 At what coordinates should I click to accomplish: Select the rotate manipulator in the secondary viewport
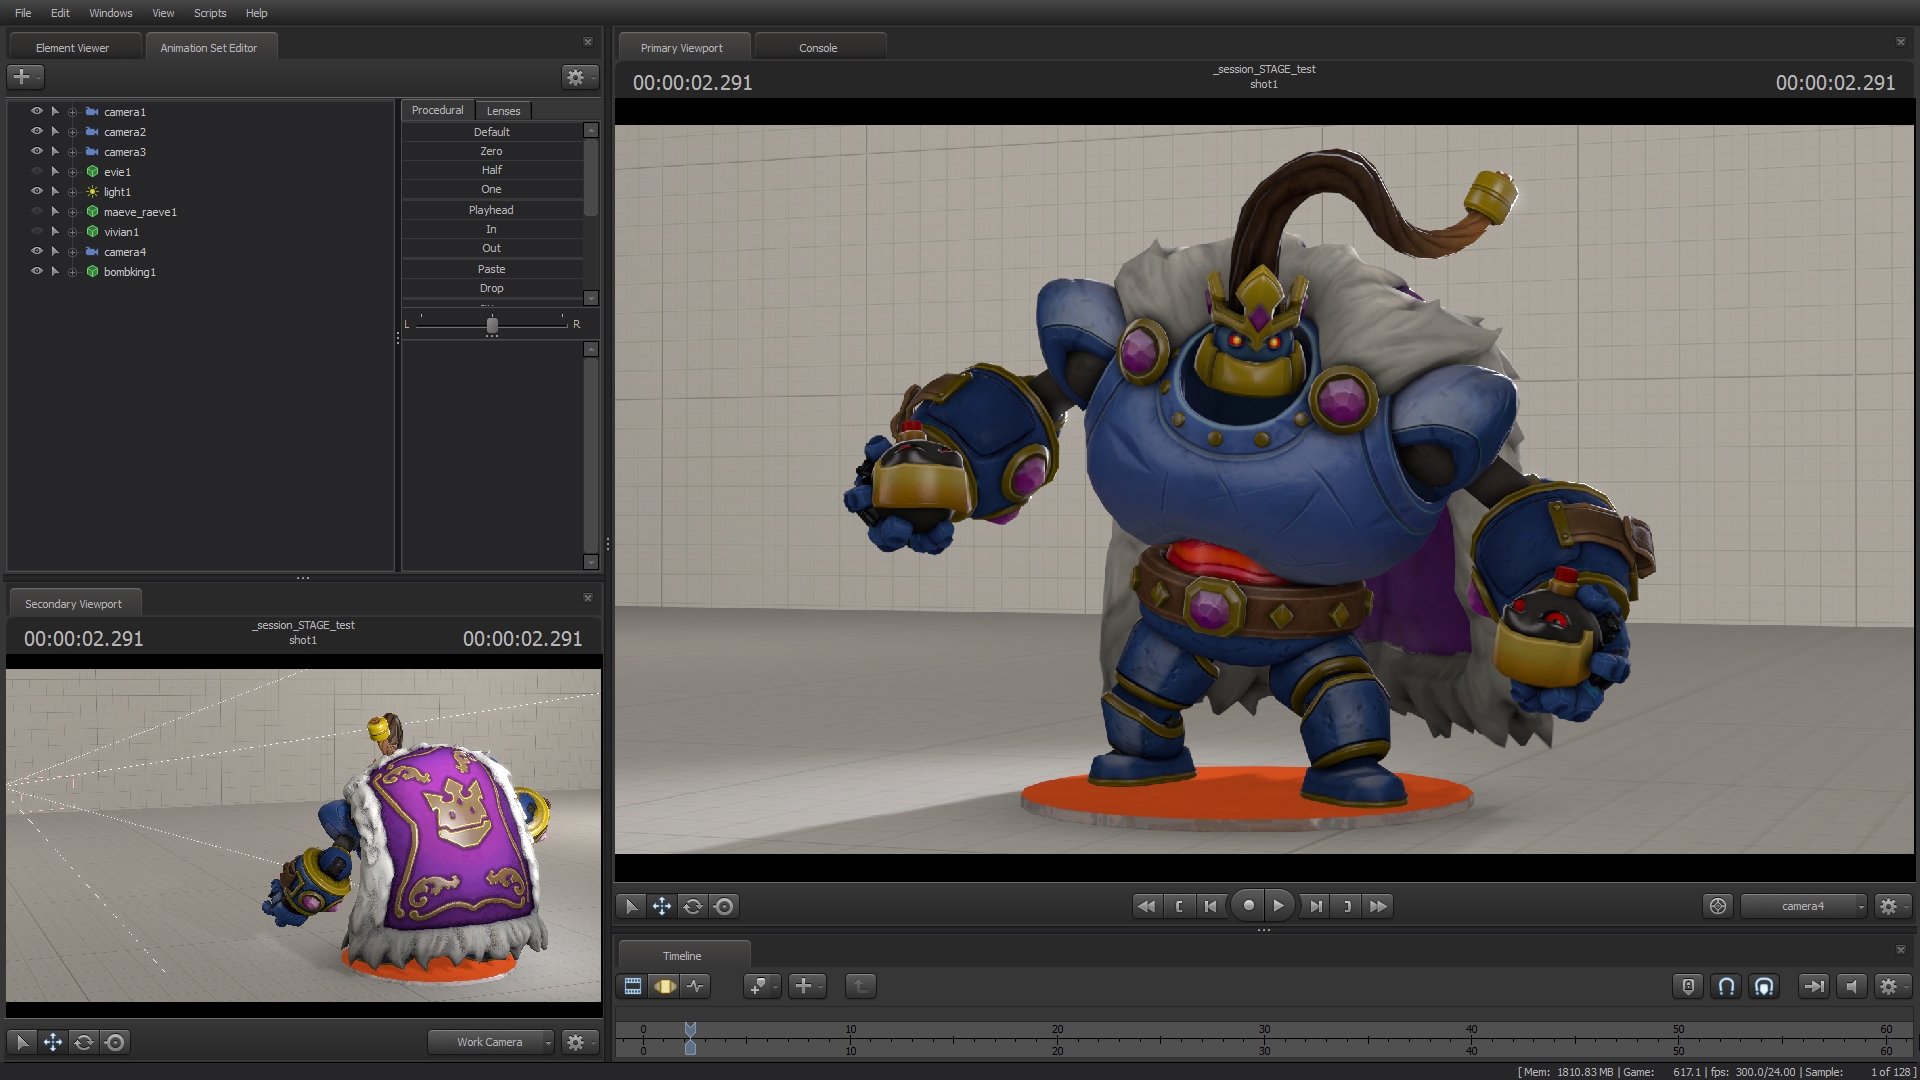pyautogui.click(x=84, y=1042)
